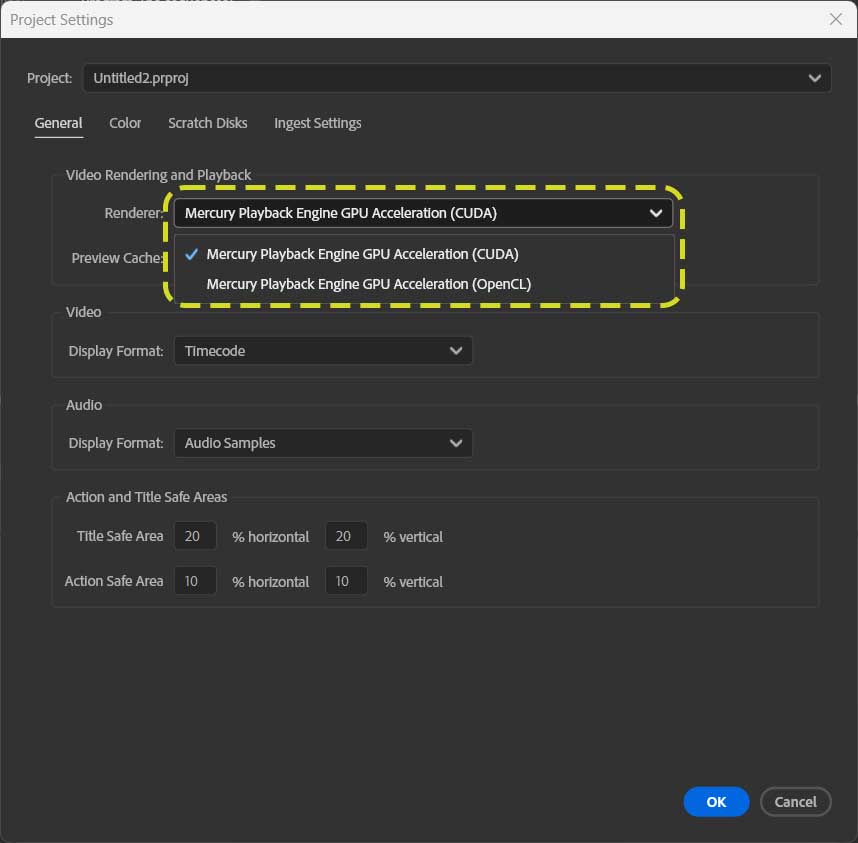Click the Action Safe Area horizontal percentage field
The width and height of the screenshot is (858, 843).
point(194,581)
